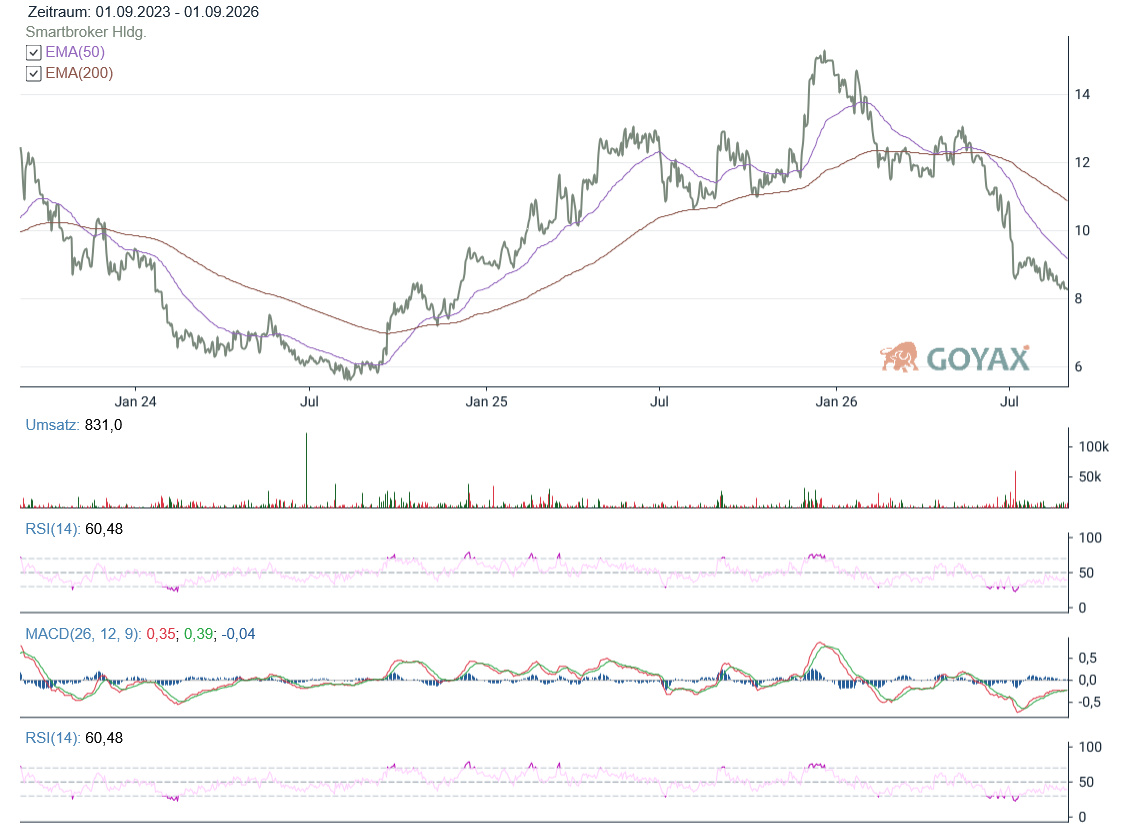Click the MACD histogram value -0,04
Image resolution: width=1140 pixels, height=826 pixels.
coord(238,634)
